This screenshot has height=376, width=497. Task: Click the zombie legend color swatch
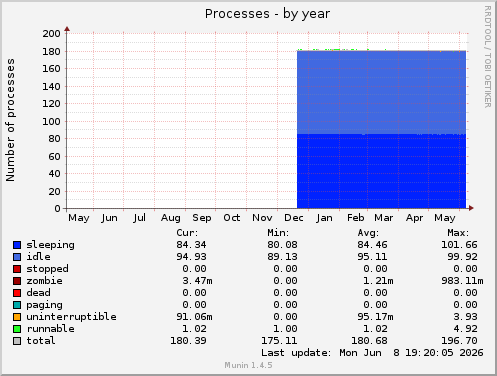click(x=17, y=281)
